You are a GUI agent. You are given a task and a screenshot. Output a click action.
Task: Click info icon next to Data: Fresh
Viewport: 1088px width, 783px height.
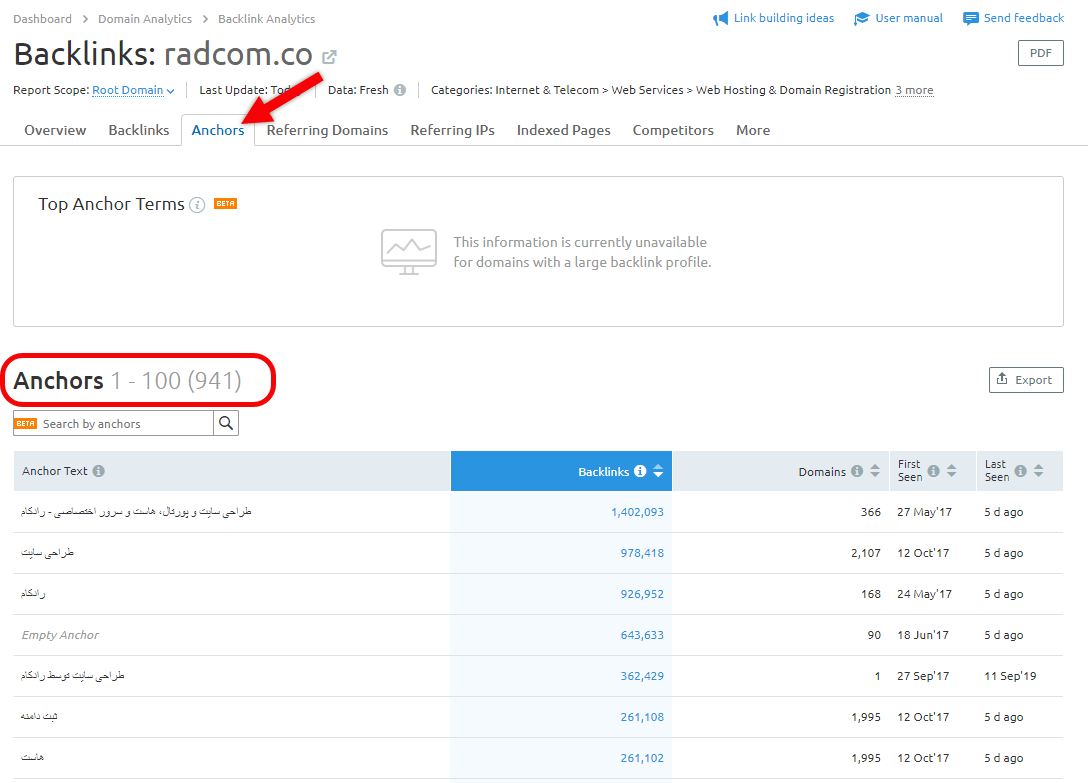click(x=400, y=90)
